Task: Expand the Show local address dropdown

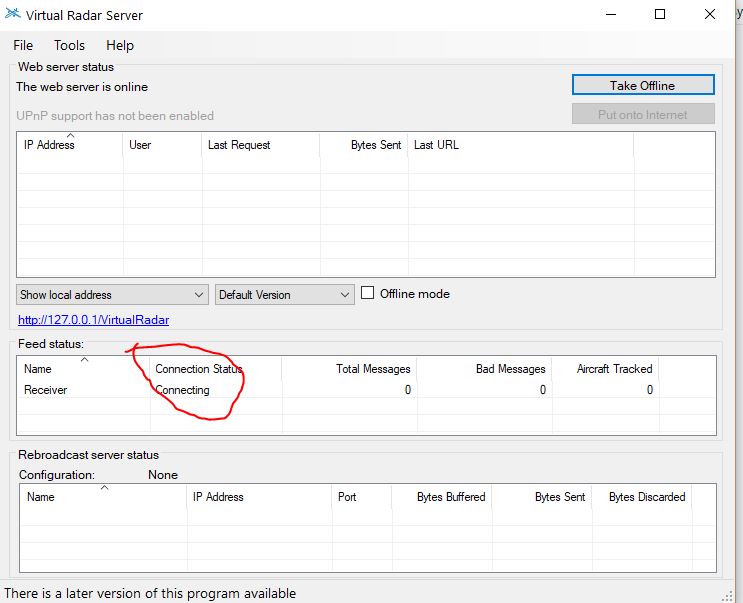Action: (x=112, y=295)
